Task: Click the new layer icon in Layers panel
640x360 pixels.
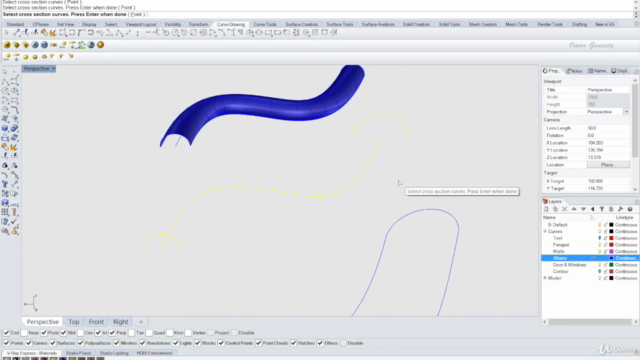Action: 546,209
